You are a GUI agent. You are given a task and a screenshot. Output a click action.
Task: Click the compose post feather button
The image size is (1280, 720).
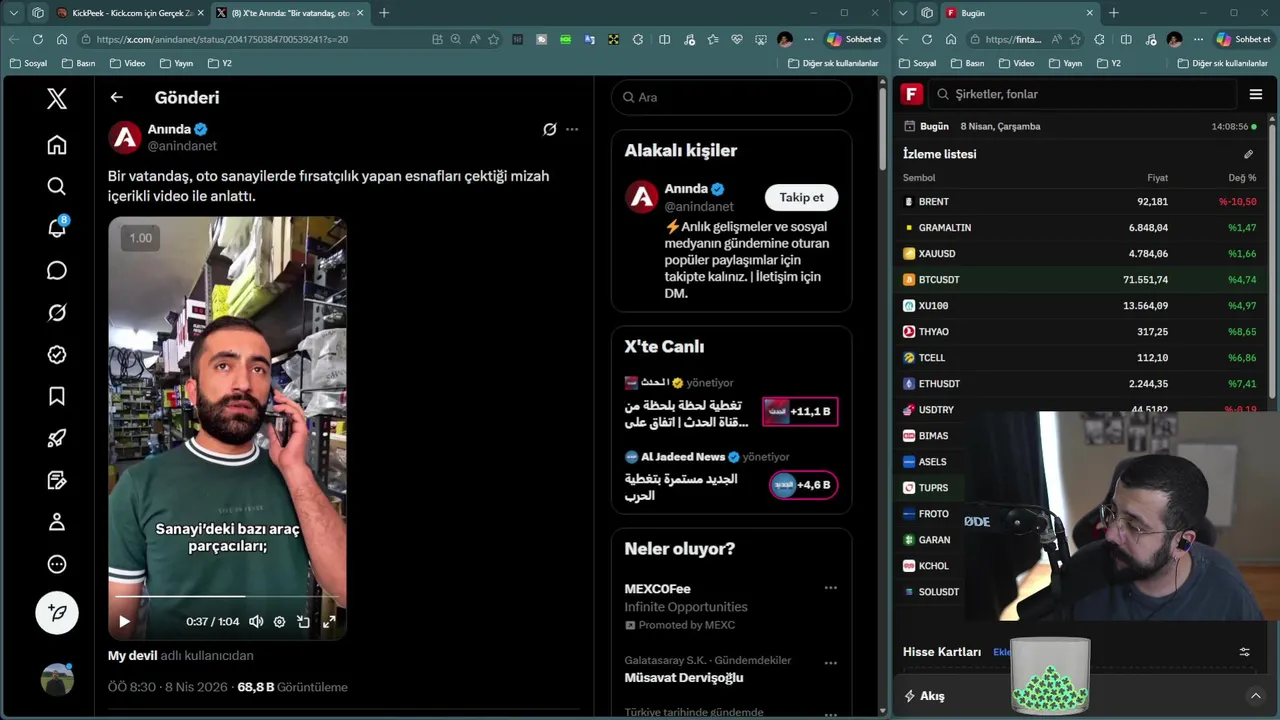tap(57, 613)
